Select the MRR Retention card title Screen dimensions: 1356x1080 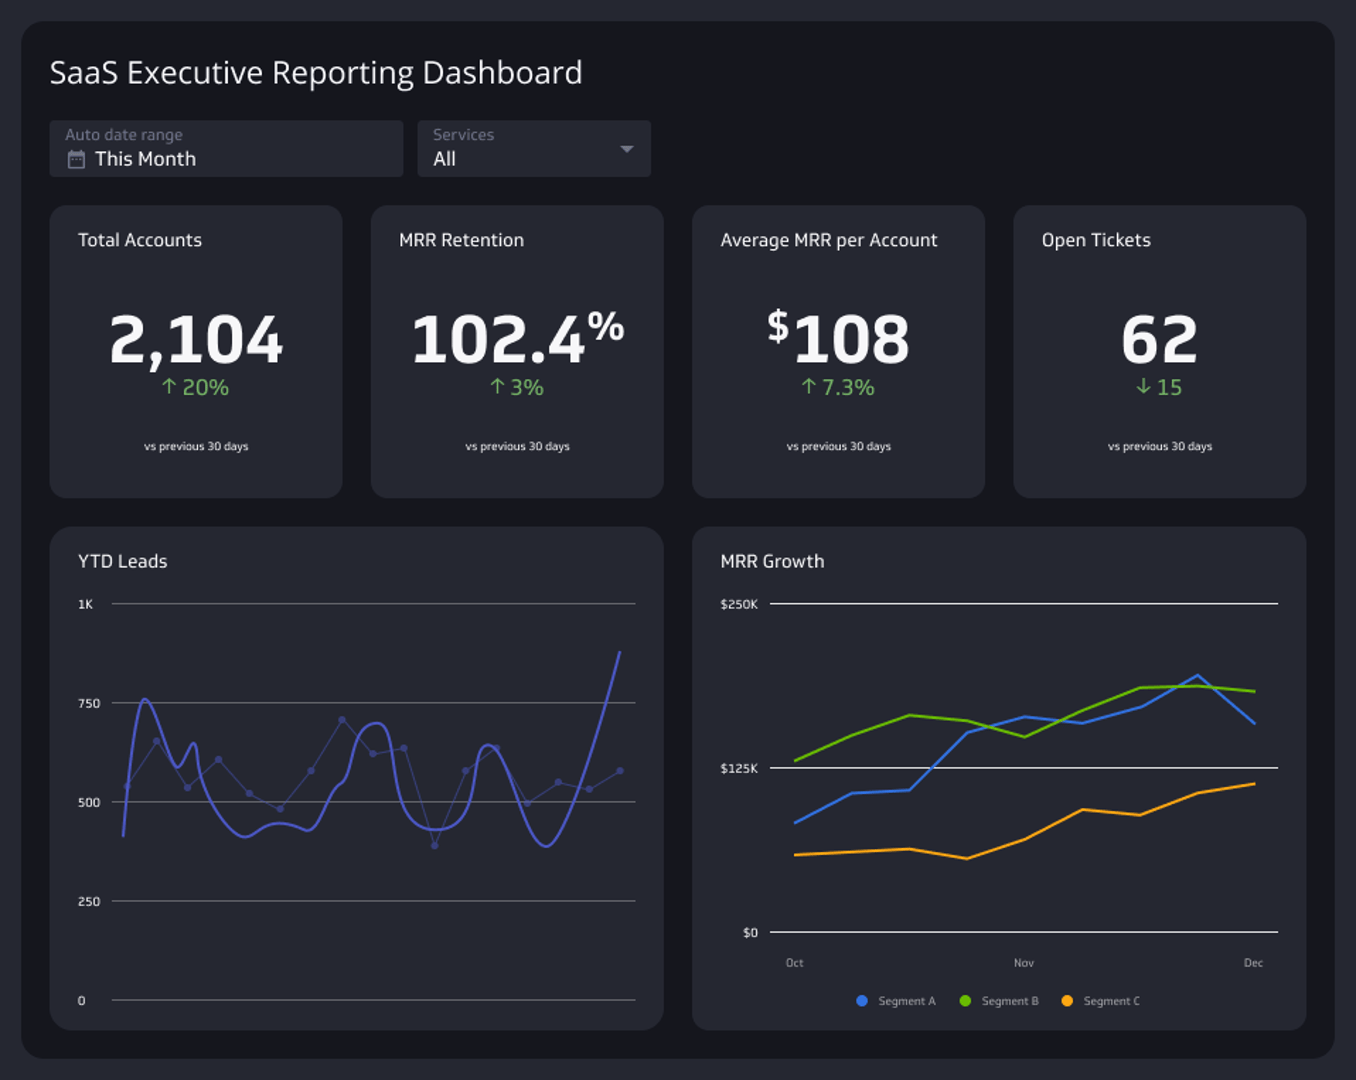(461, 240)
